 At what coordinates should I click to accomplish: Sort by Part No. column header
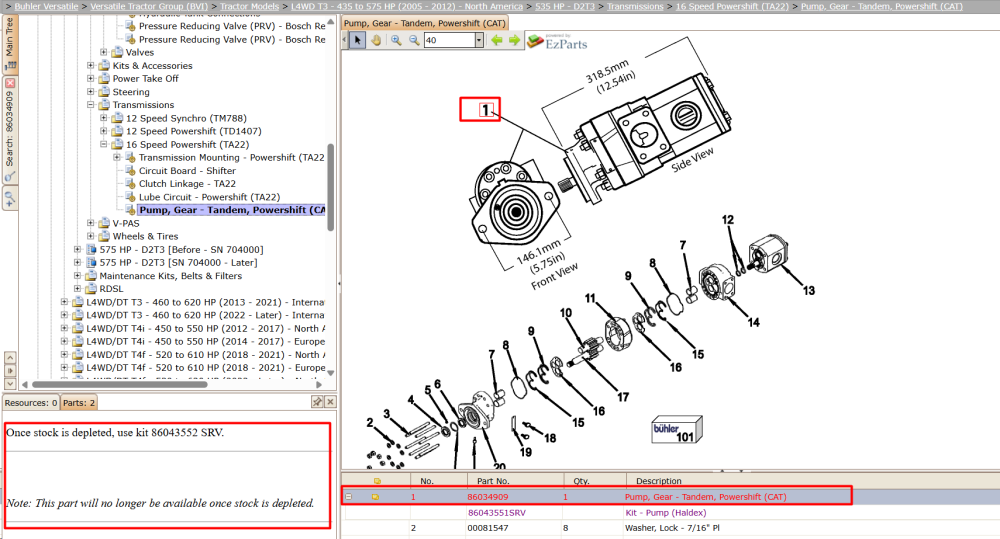(x=516, y=481)
